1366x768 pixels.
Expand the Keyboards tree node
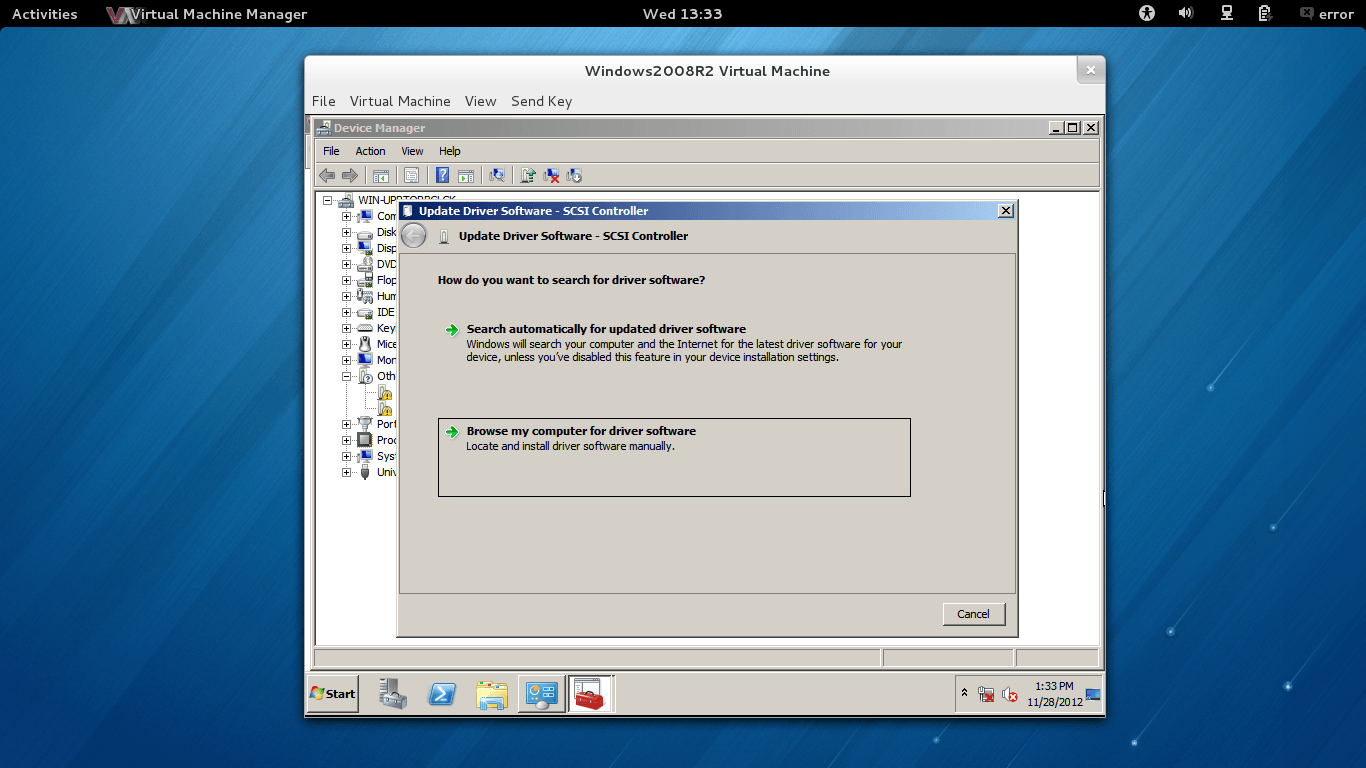coord(347,328)
